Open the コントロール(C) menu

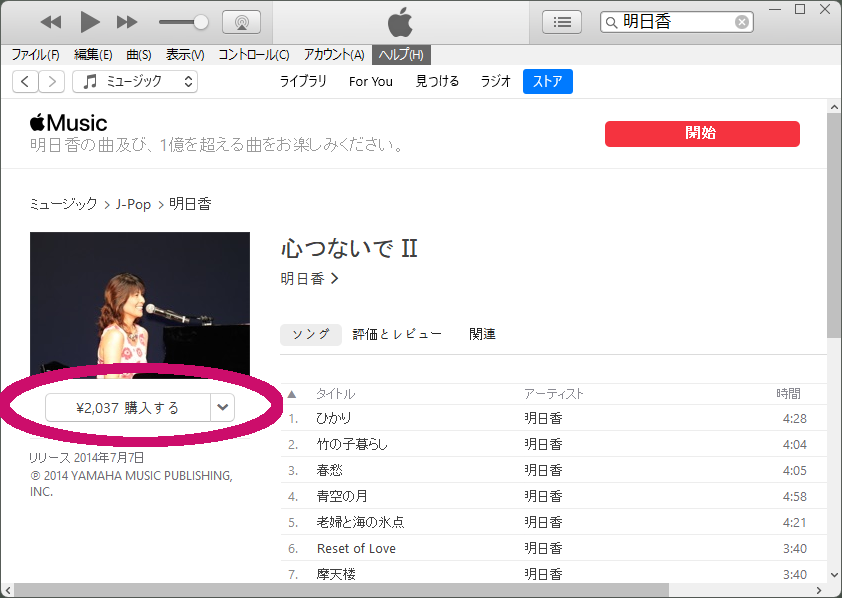[x=253, y=55]
